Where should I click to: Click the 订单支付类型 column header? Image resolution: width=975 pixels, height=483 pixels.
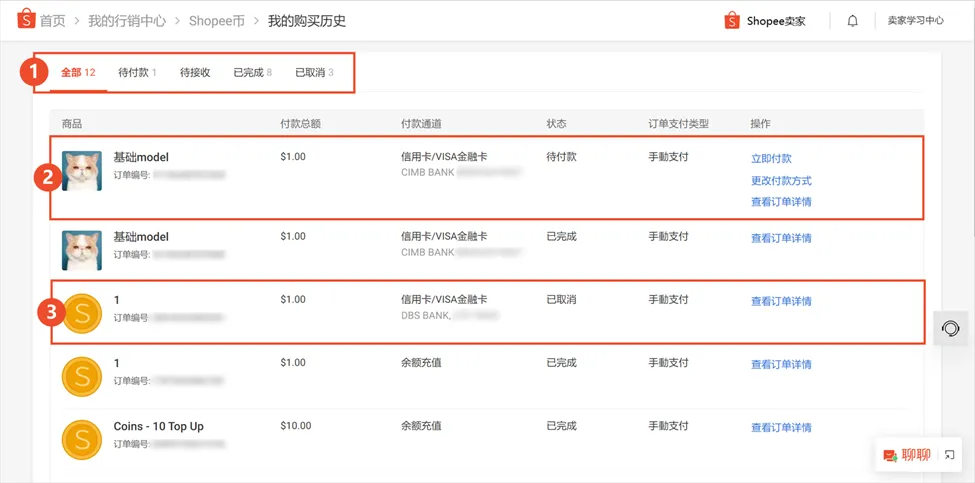pos(678,124)
